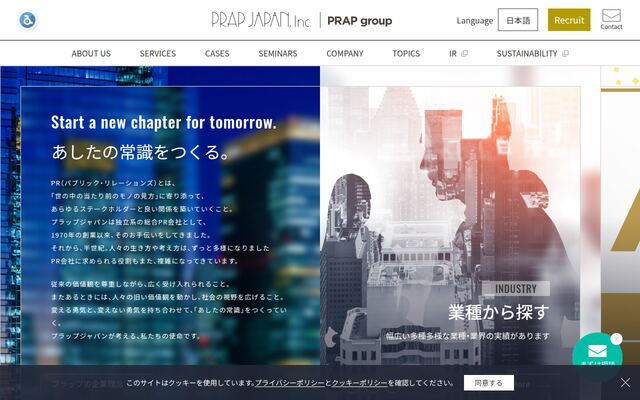Open the クッキーポリシー link in cookie bar
The width and height of the screenshot is (640, 400).
tap(359, 383)
